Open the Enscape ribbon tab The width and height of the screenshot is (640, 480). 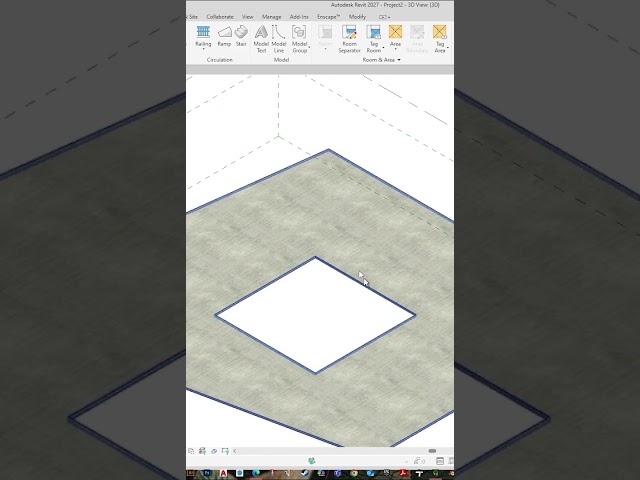(329, 17)
